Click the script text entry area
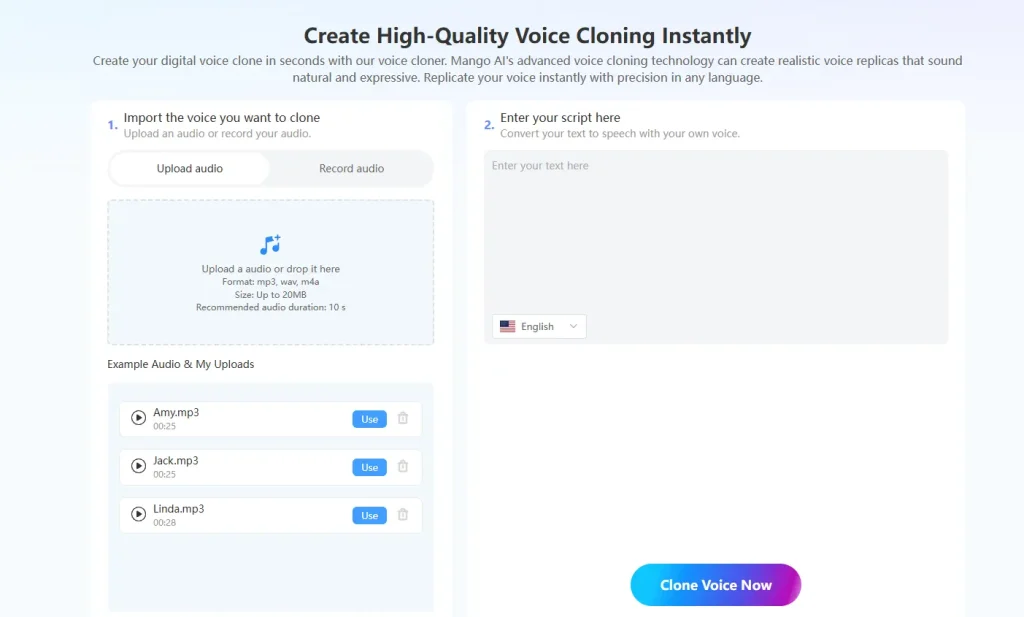 (x=715, y=230)
